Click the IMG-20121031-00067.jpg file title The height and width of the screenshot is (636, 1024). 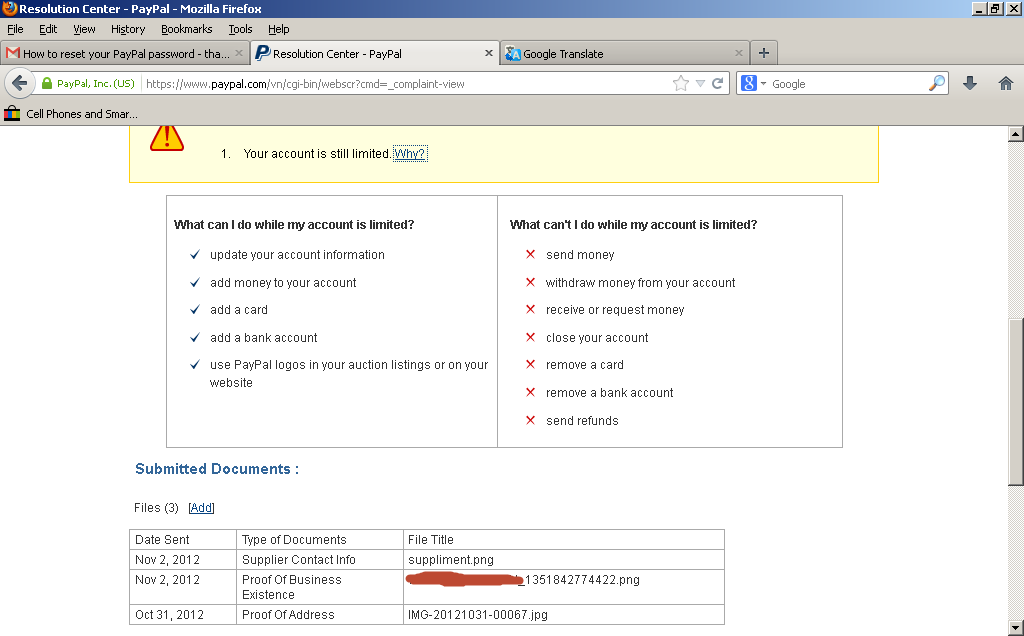click(477, 614)
